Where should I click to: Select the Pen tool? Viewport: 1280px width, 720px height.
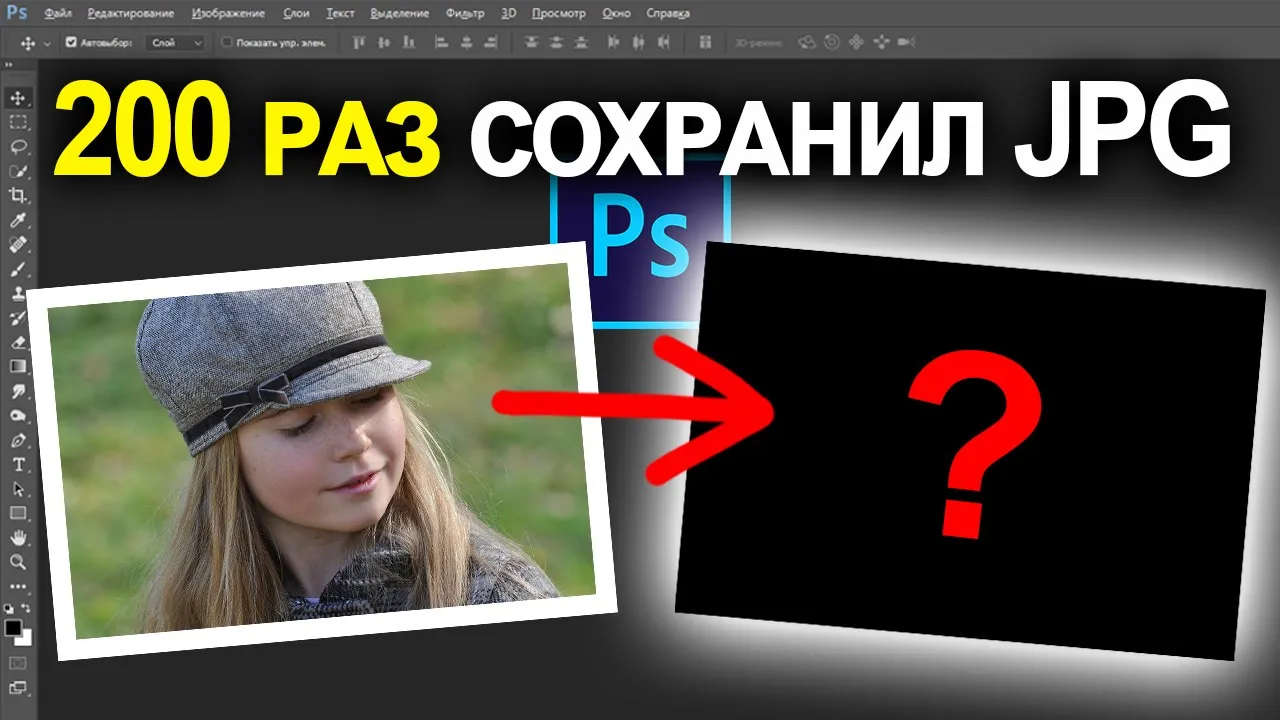(x=18, y=441)
